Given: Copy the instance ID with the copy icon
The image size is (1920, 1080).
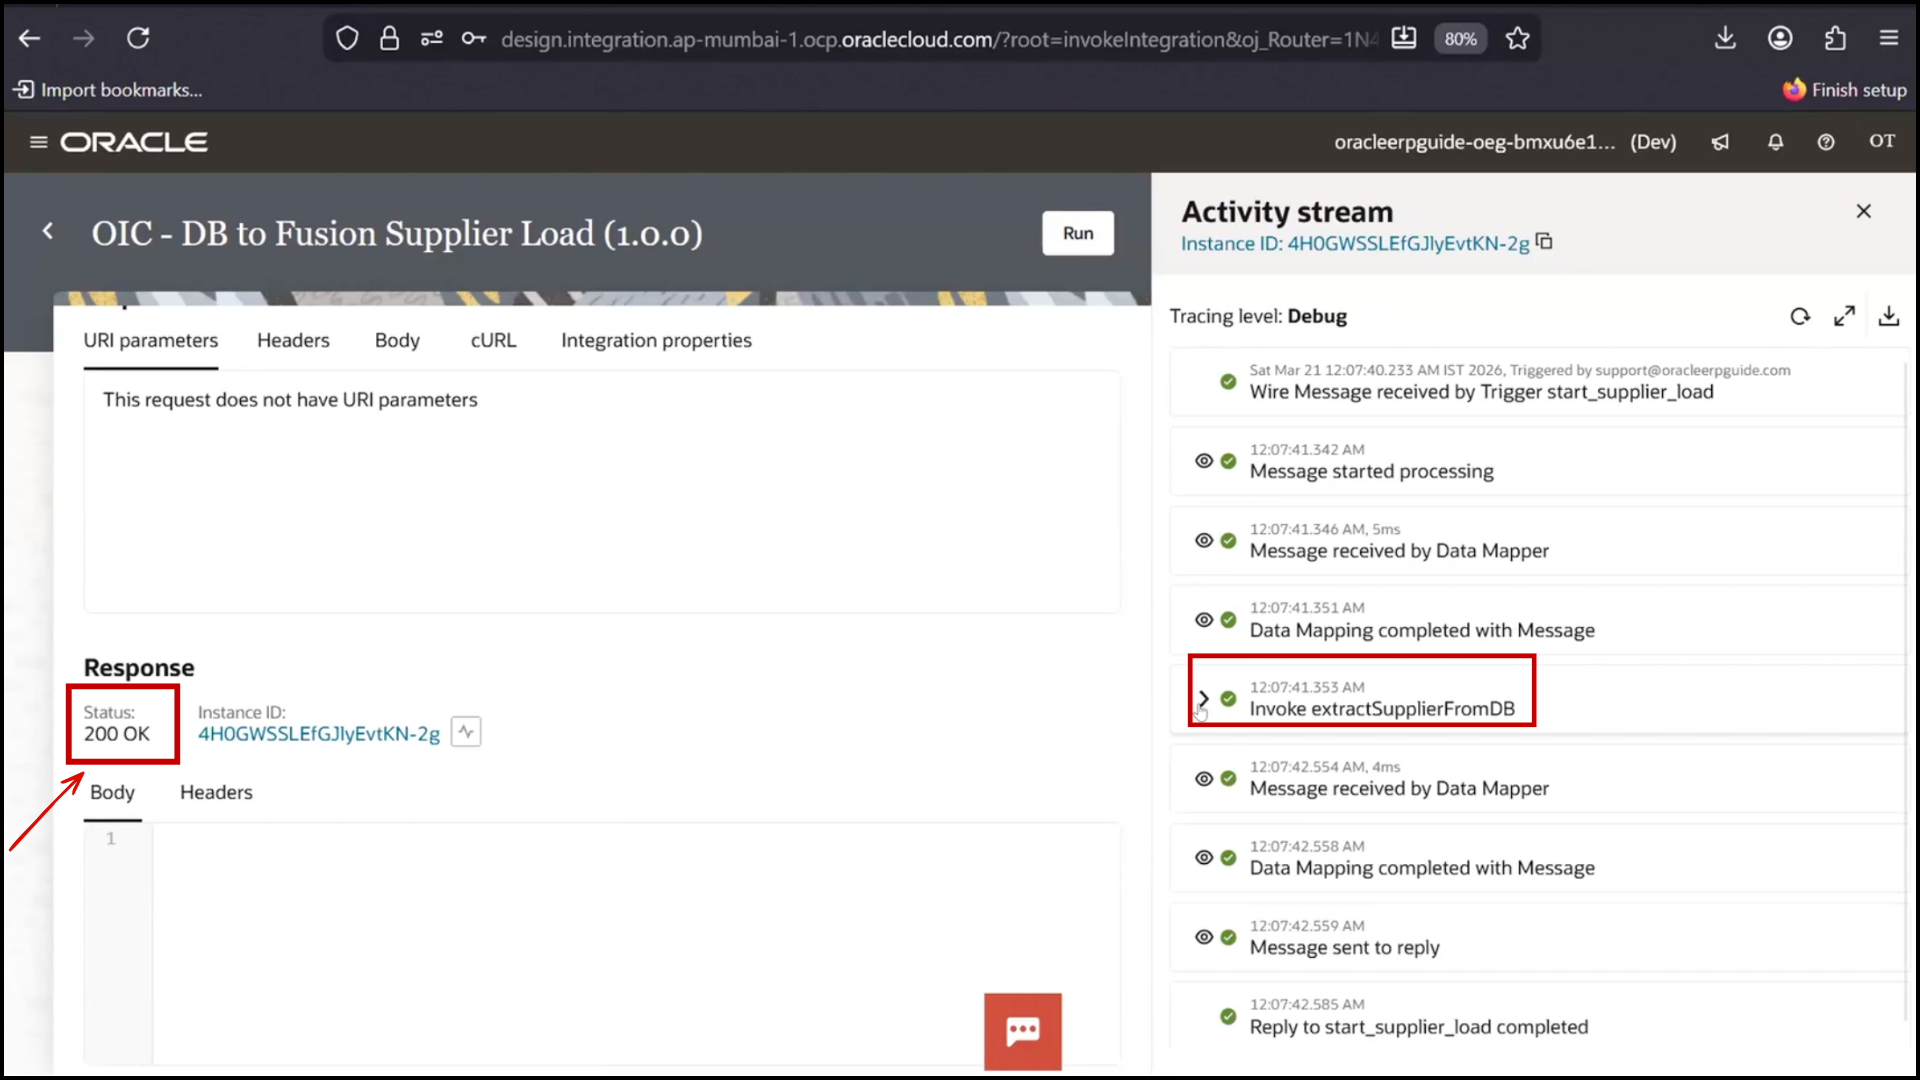Looking at the screenshot, I should 1545,242.
